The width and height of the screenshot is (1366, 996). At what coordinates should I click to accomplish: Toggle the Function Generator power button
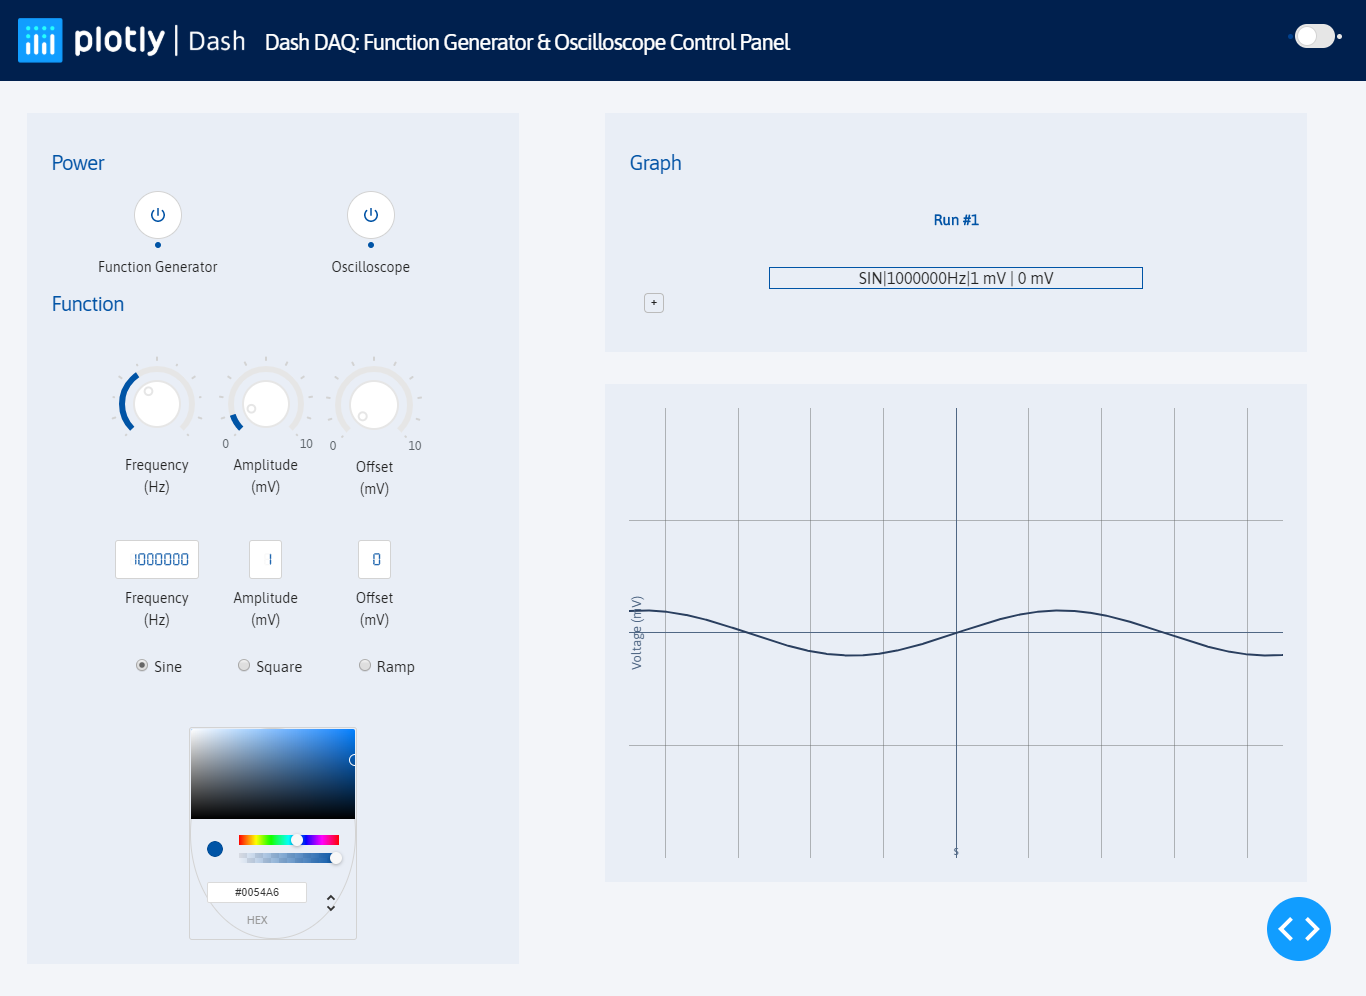tap(158, 215)
